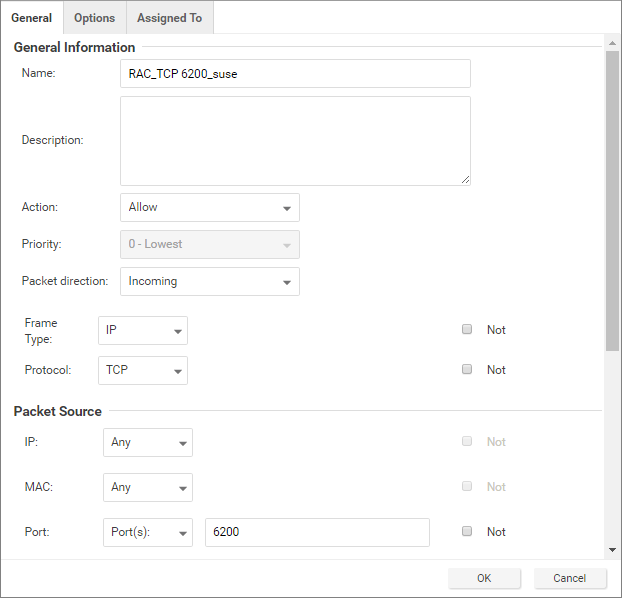Open the Packet Source IP dropdown
This screenshot has width=622, height=598.
click(x=147, y=443)
